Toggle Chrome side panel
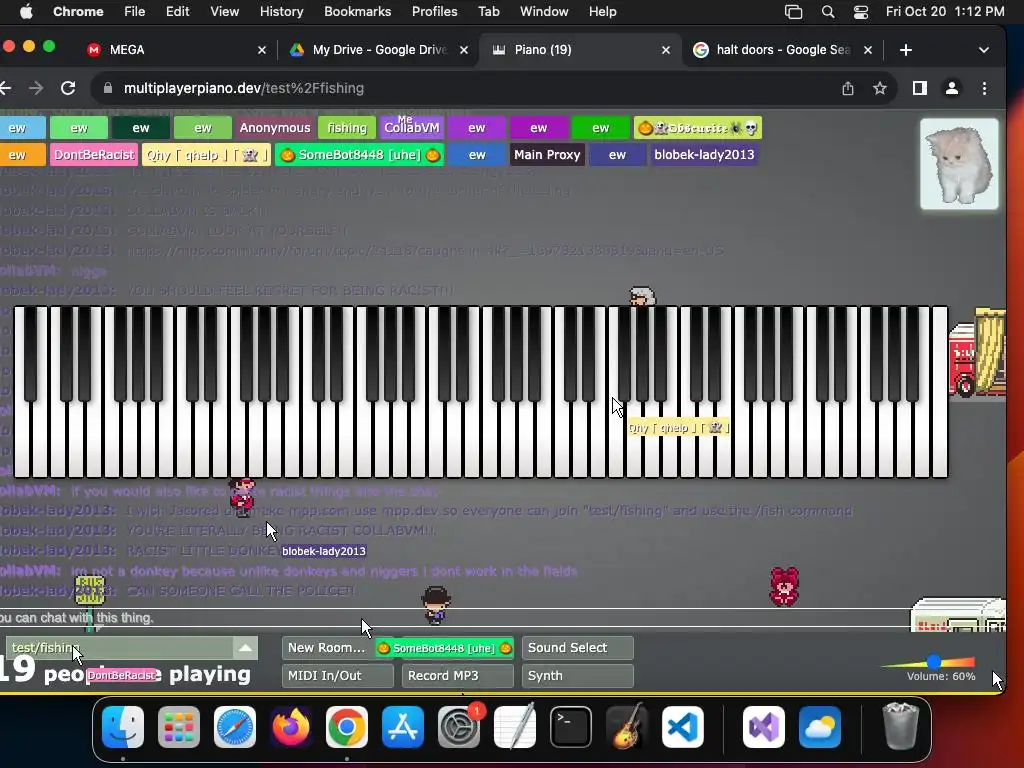Viewport: 1024px width, 768px height. 920,88
